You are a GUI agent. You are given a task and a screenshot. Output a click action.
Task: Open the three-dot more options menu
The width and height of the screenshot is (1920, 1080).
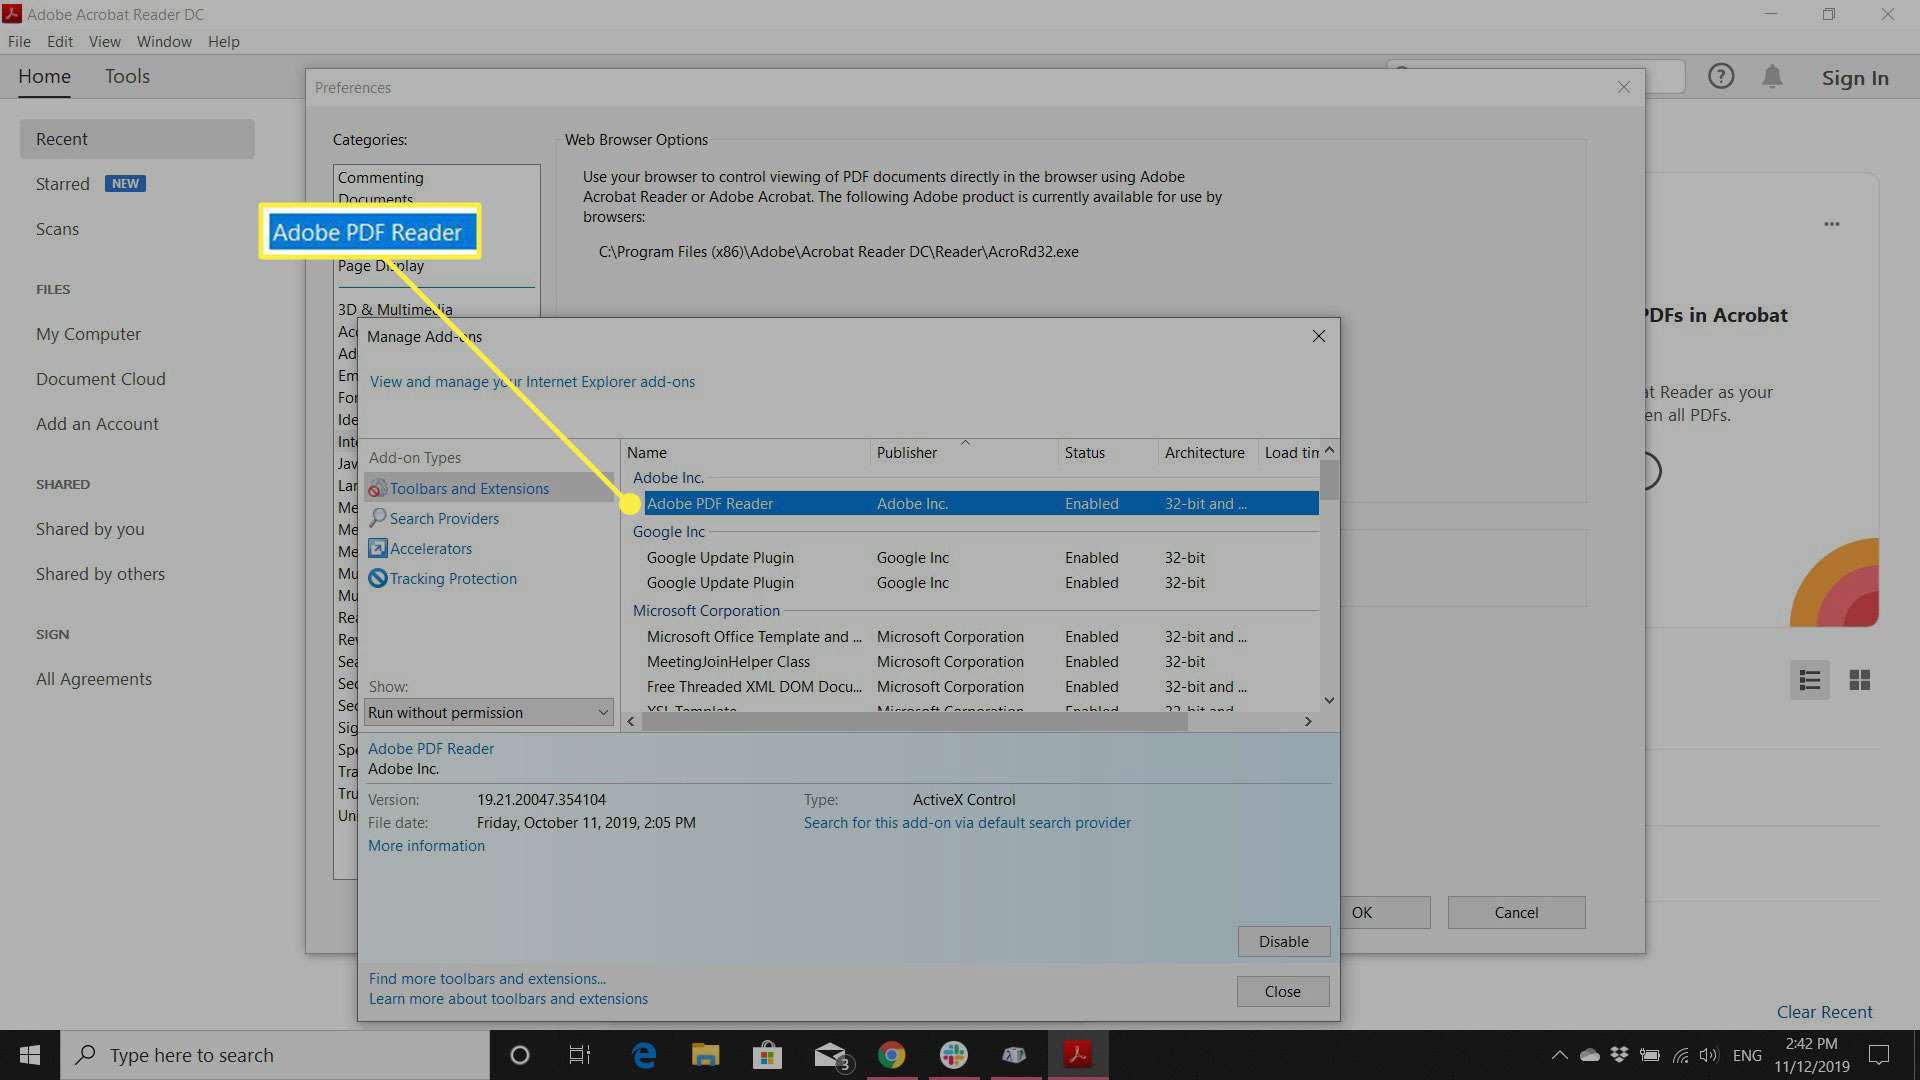[1831, 224]
